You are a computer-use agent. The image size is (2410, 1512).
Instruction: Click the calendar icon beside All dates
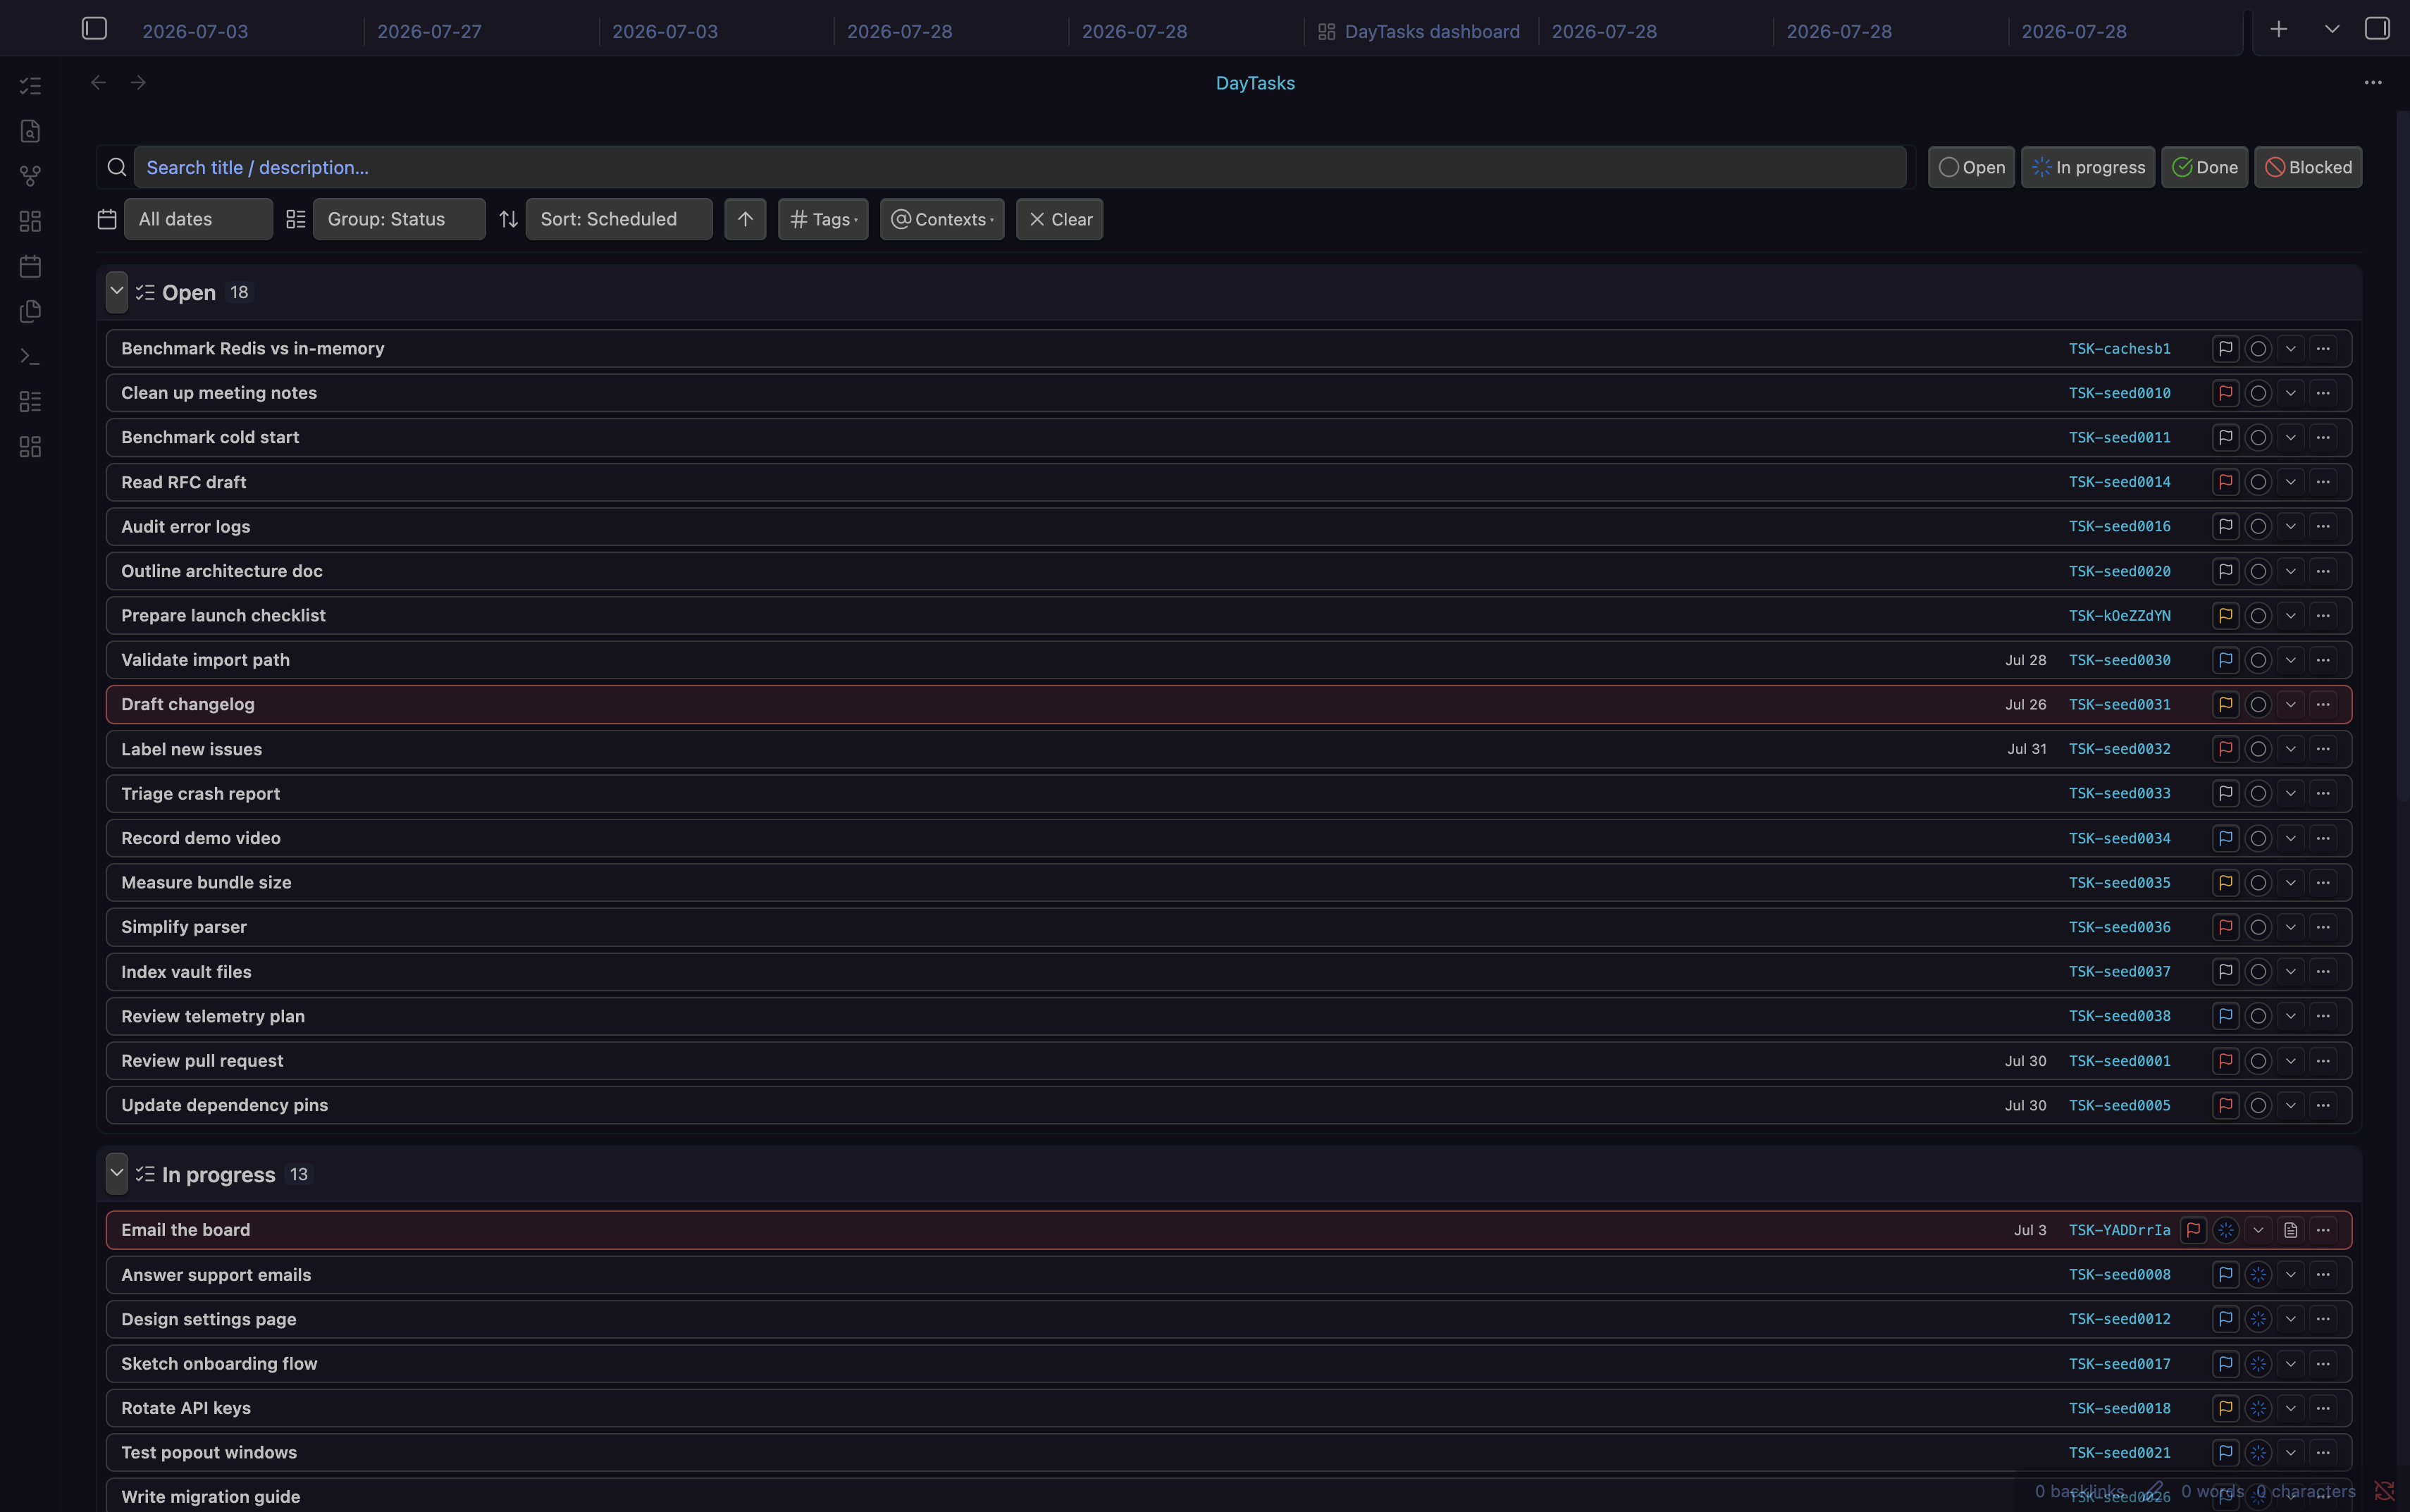(107, 219)
